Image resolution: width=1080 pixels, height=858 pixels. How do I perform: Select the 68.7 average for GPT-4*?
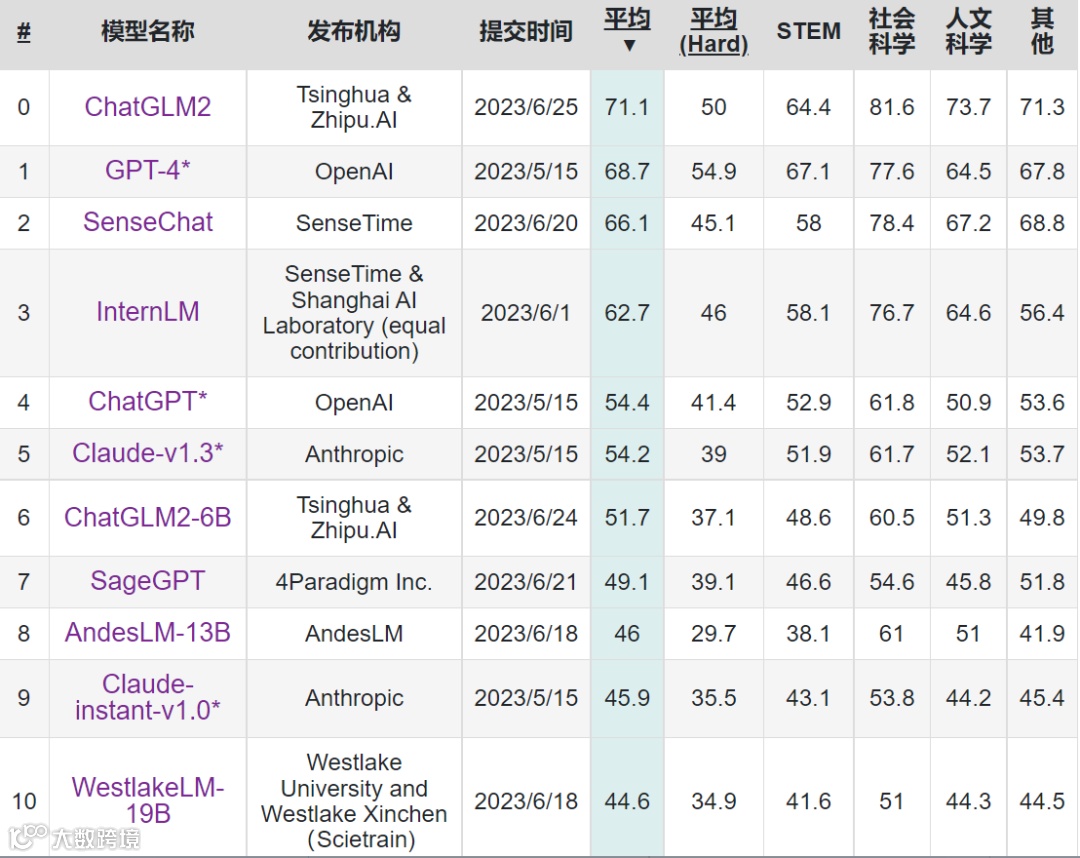coord(627,171)
